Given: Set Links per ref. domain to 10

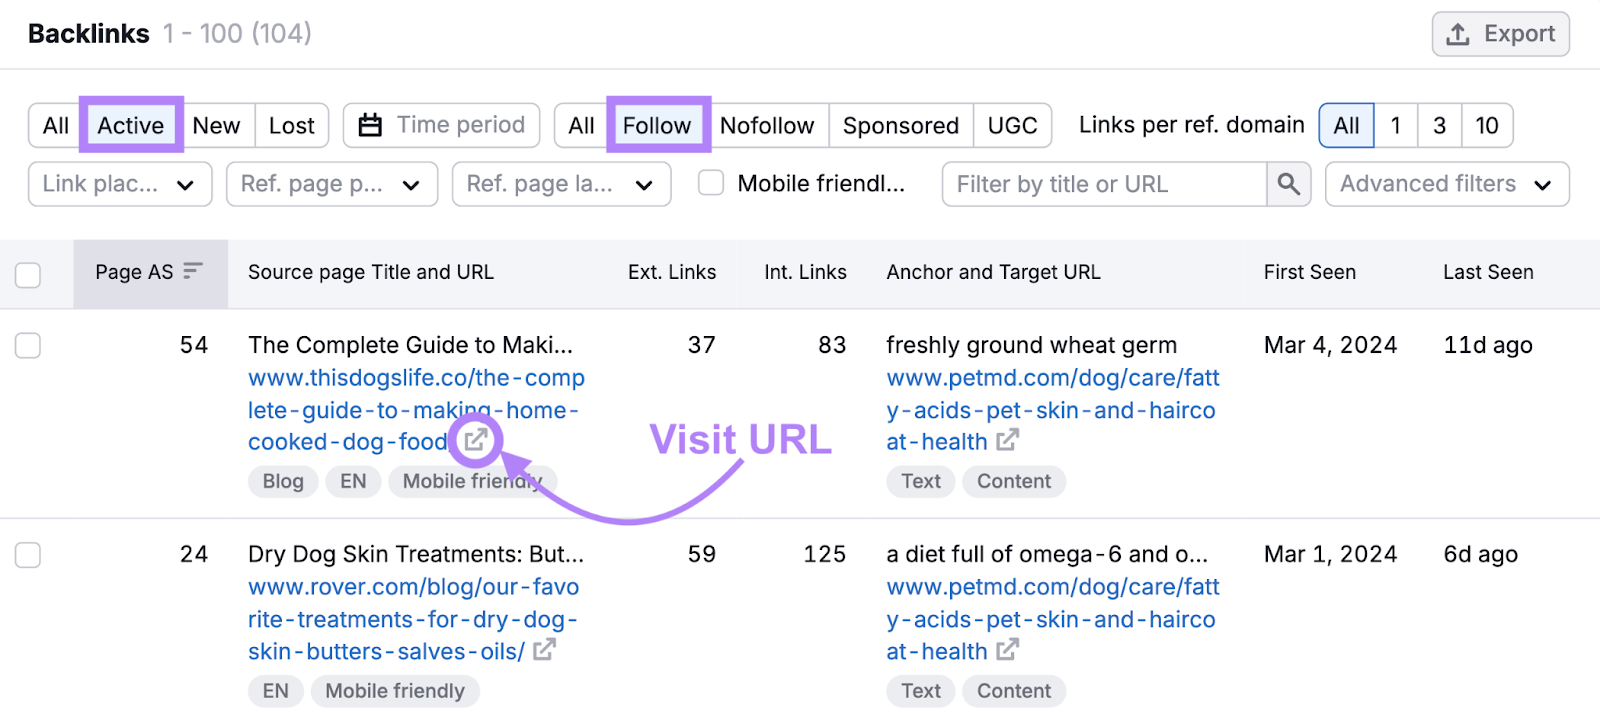Looking at the screenshot, I should pos(1487,125).
